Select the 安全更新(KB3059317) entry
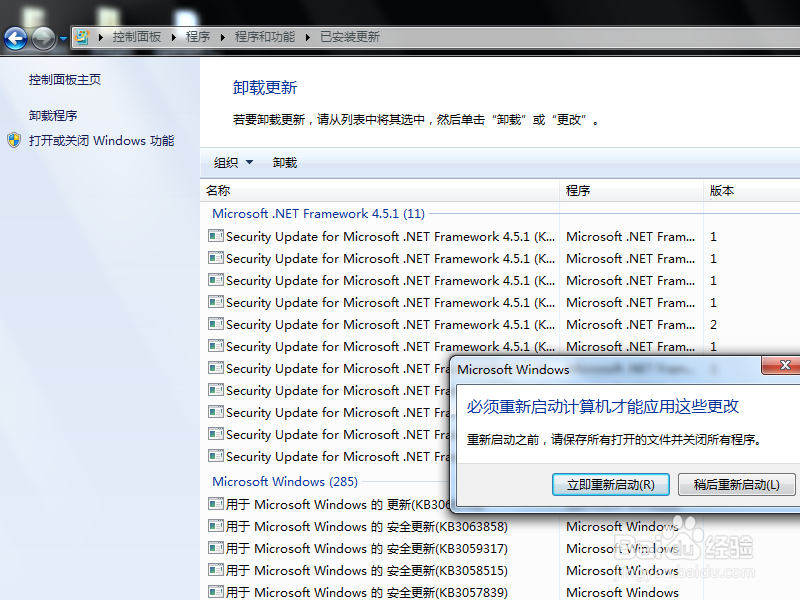The width and height of the screenshot is (800, 600). click(x=367, y=548)
